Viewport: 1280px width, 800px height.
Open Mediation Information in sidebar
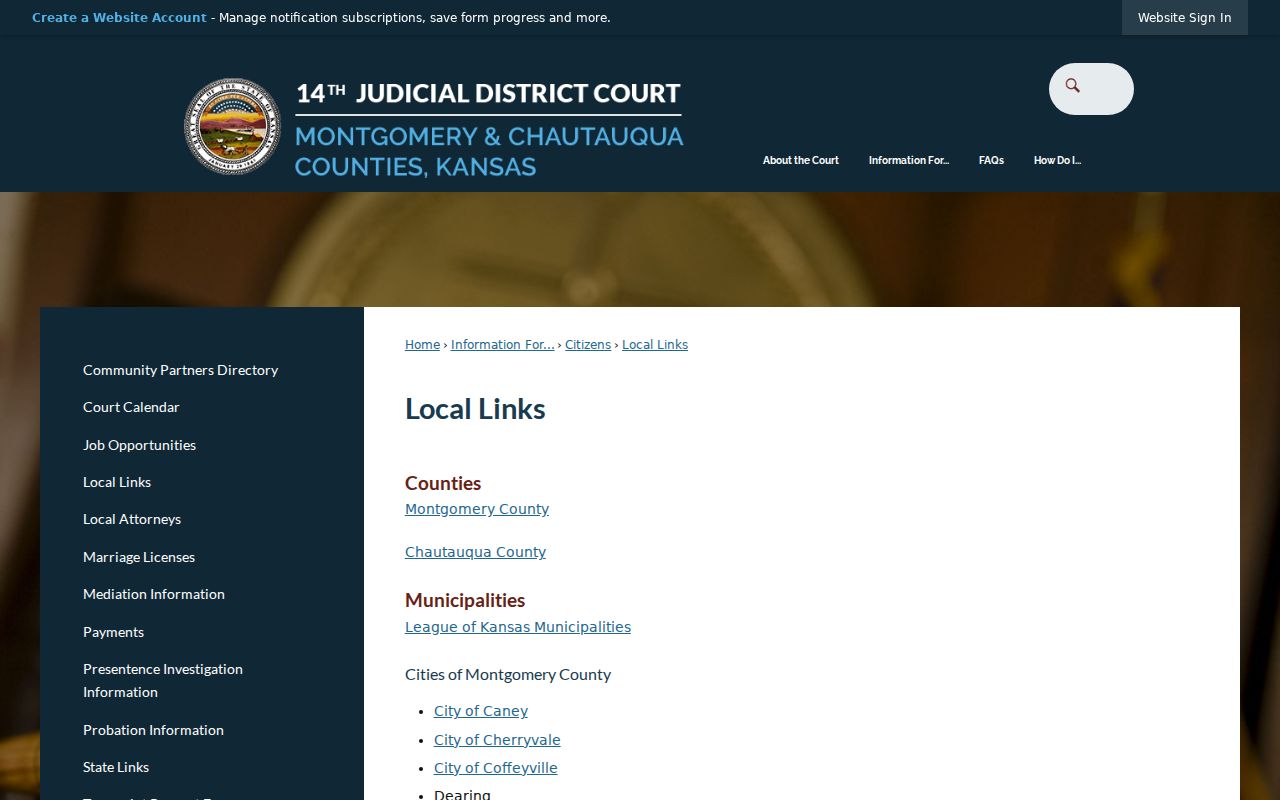pos(154,594)
